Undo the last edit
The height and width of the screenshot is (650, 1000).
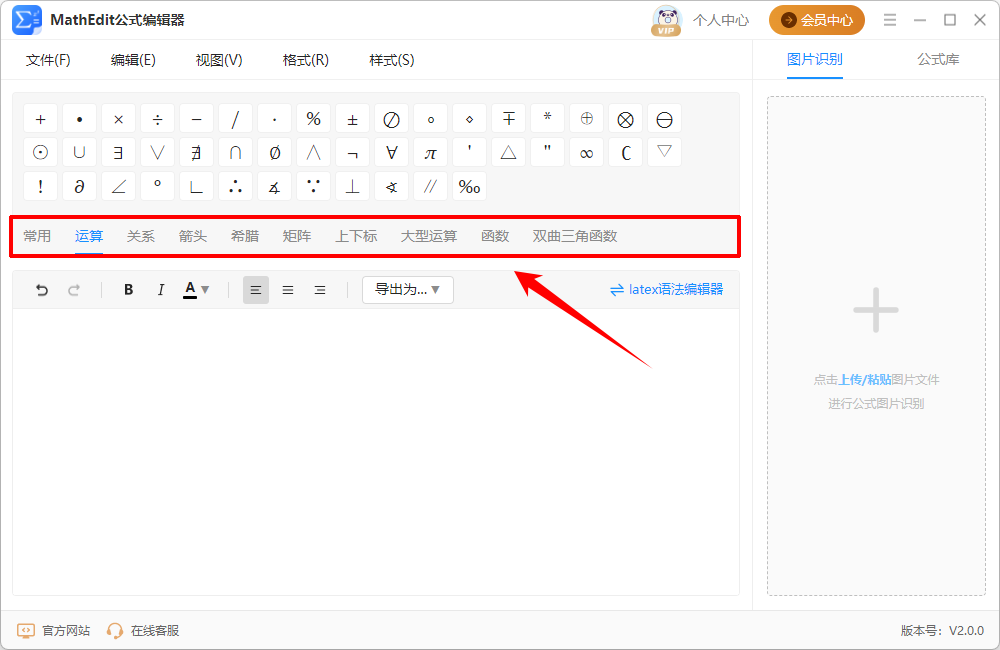tap(41, 290)
